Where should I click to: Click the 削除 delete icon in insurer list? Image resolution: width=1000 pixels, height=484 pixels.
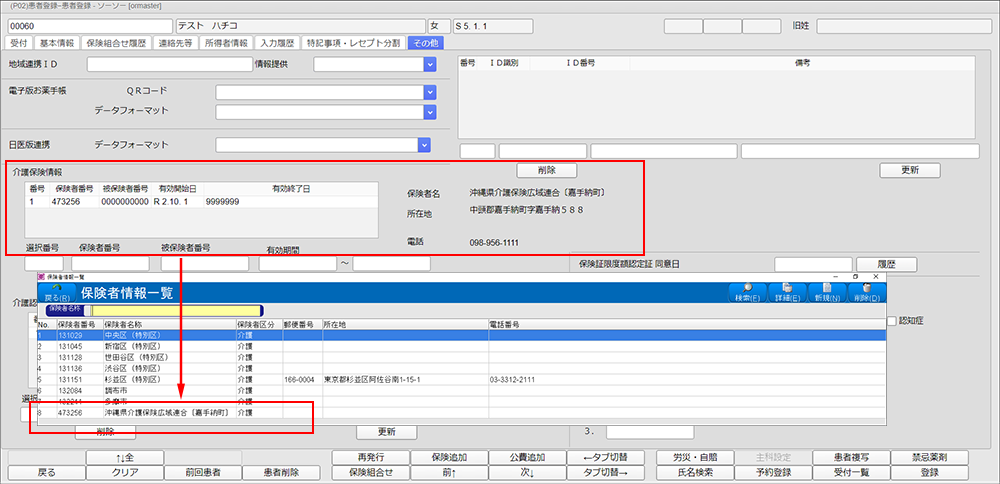click(867, 292)
